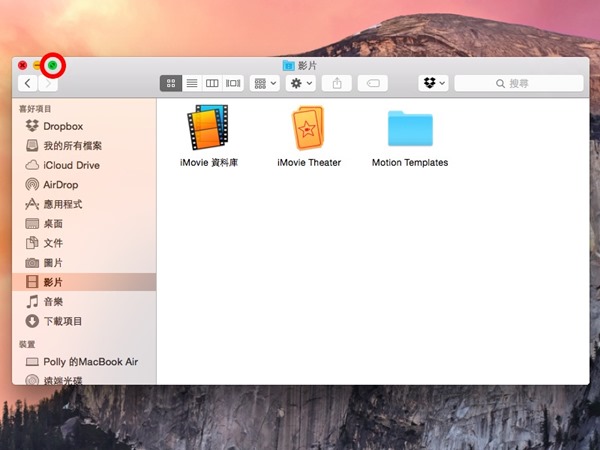This screenshot has width=600, height=450.
Task: Open iCloud Drive from the sidebar
Action: point(70,165)
